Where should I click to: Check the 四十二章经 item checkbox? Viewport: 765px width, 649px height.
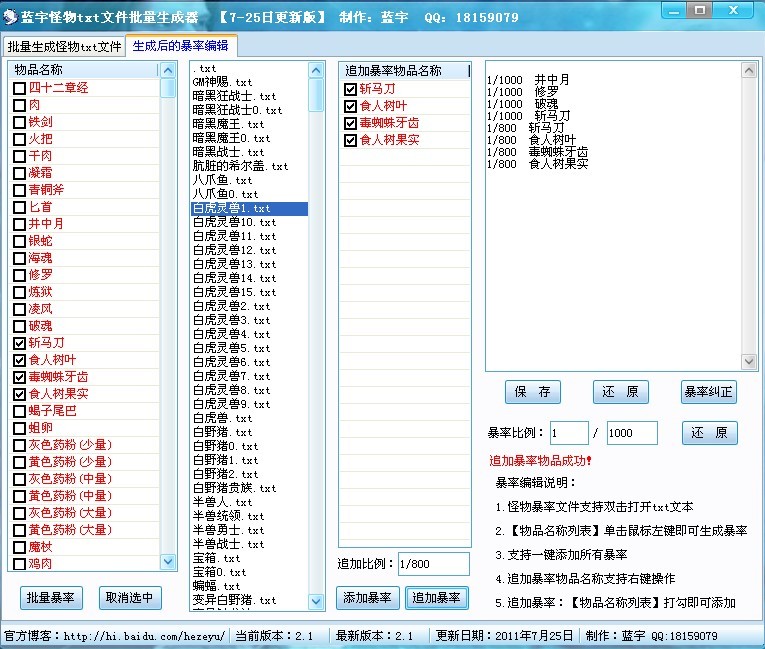click(20, 88)
